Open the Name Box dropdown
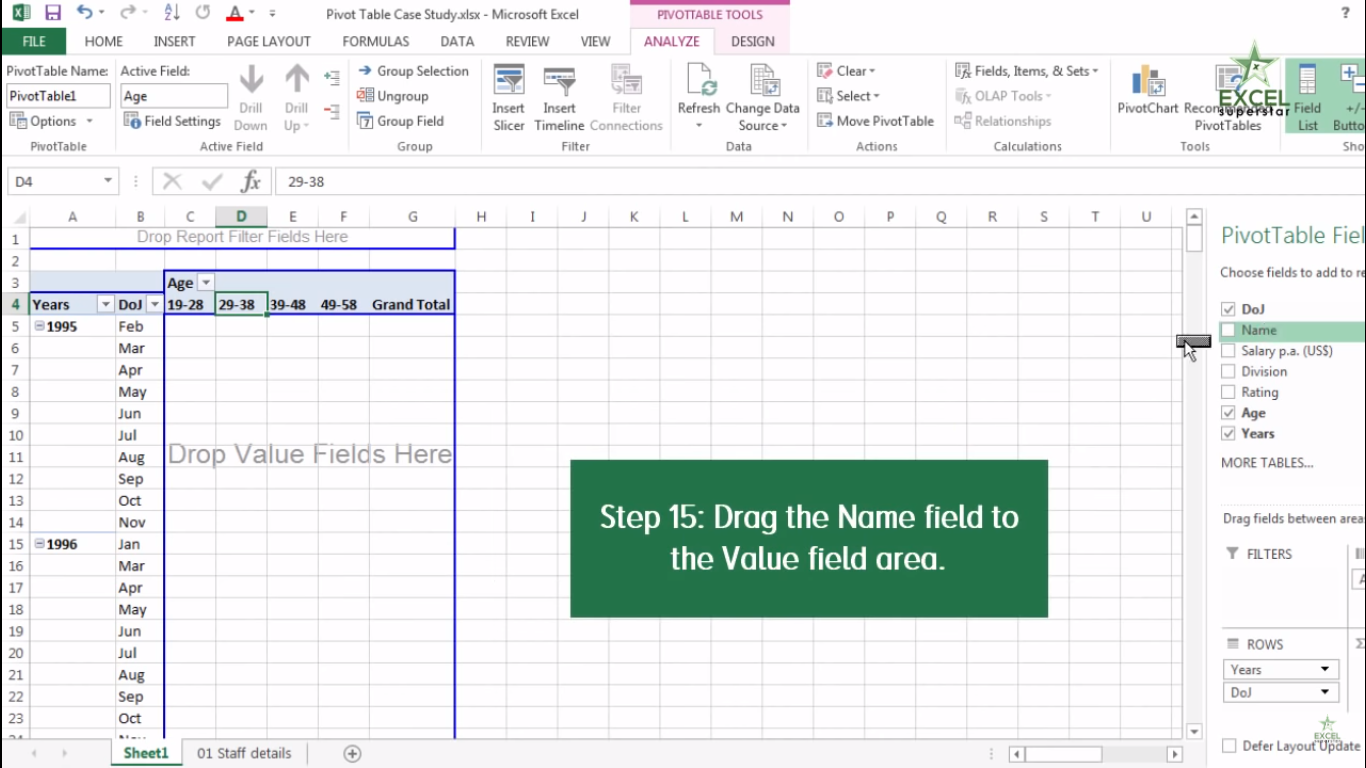Viewport: 1366px width, 768px height. tap(107, 182)
